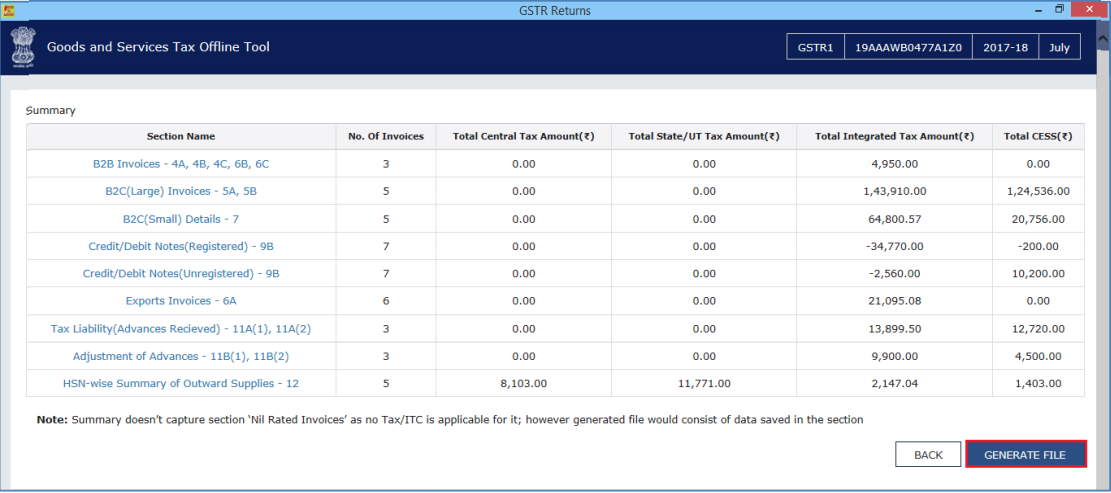Click integrated tax value 13,899.50

click(895, 328)
